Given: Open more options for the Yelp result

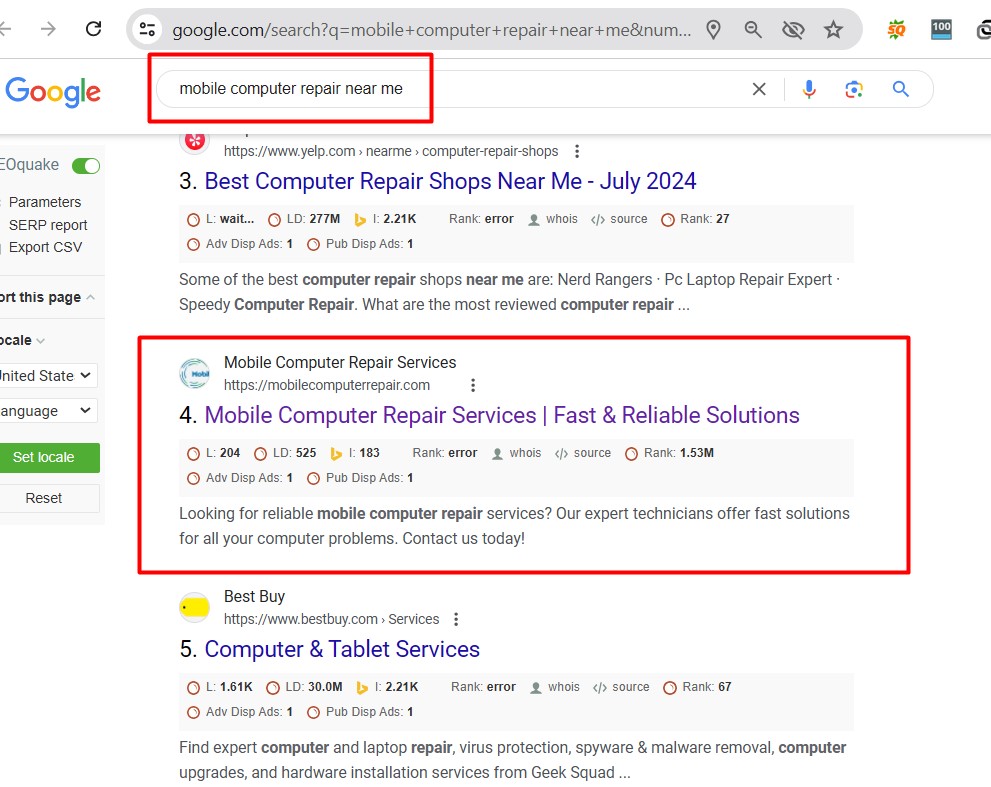Looking at the screenshot, I should [576, 151].
